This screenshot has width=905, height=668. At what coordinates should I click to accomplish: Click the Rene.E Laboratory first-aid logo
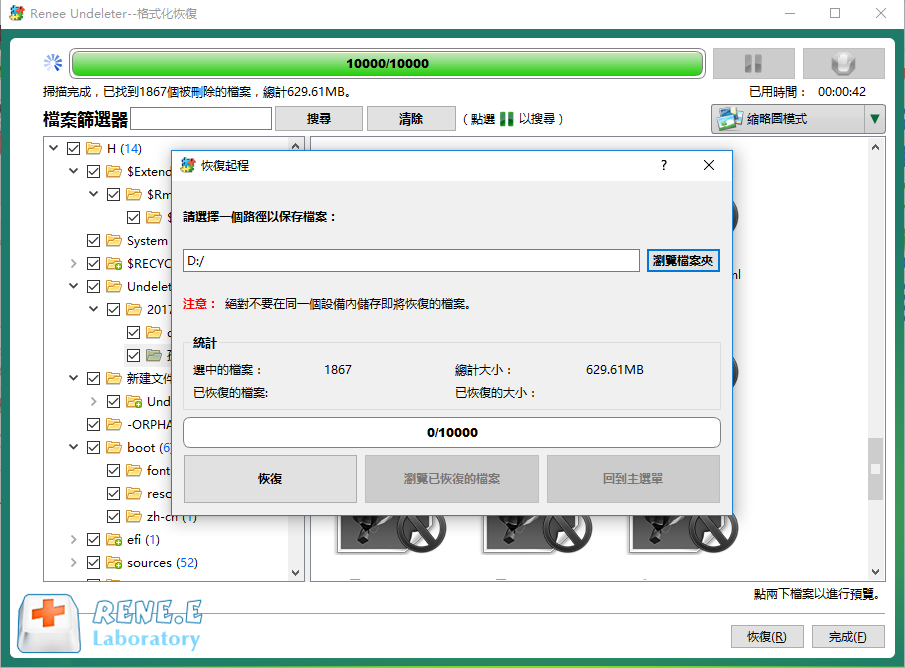pos(48,624)
